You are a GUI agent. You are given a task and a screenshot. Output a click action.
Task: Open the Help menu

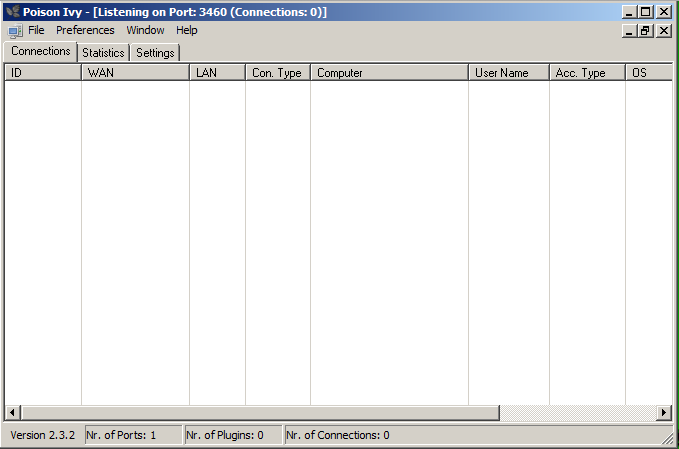pos(187,30)
